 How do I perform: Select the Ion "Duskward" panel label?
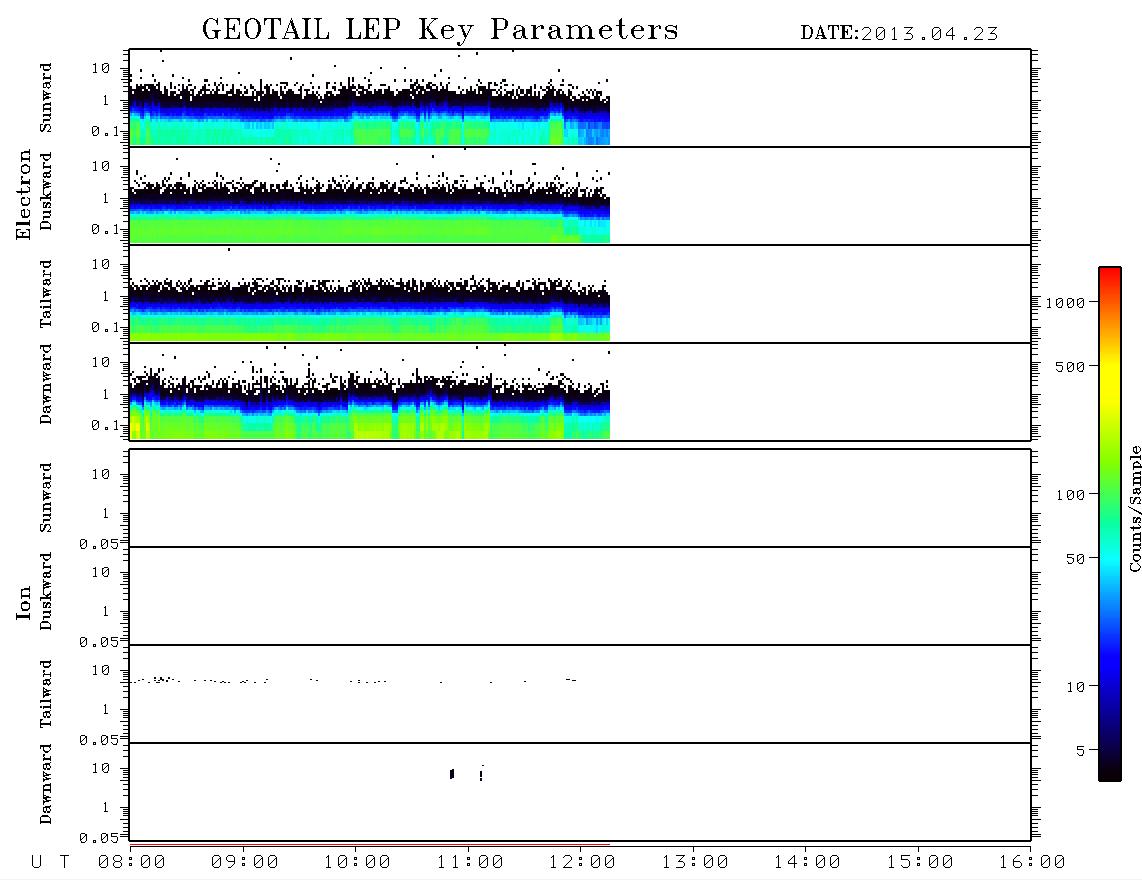[x=46, y=591]
